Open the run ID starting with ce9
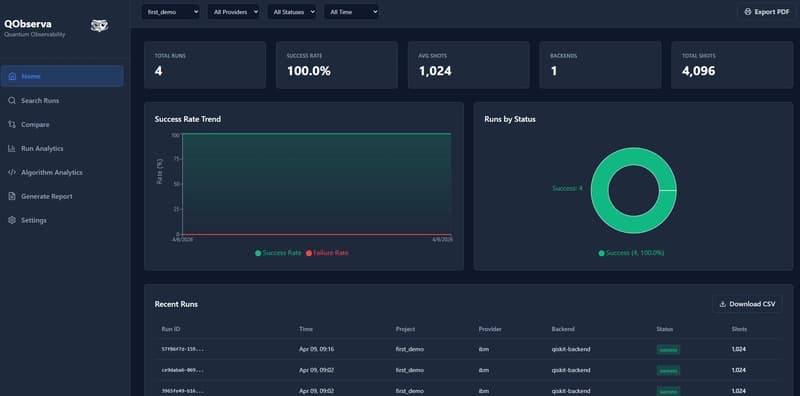 pyautogui.click(x=183, y=370)
